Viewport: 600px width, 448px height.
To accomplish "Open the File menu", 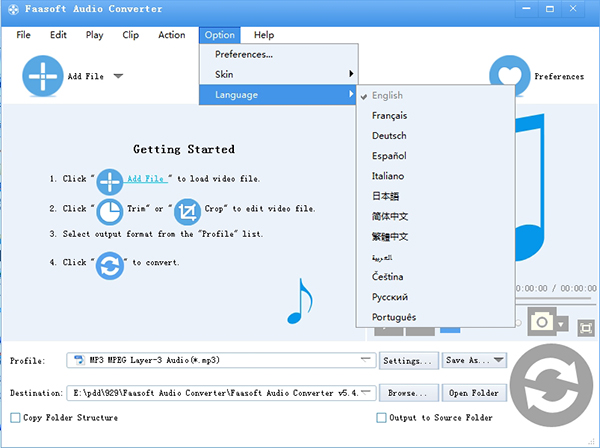I will click(23, 35).
